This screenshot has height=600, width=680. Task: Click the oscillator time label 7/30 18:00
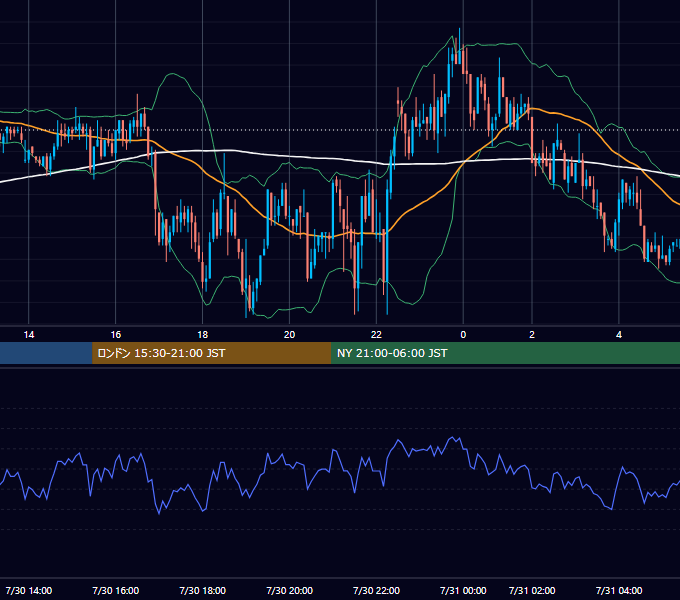203,590
